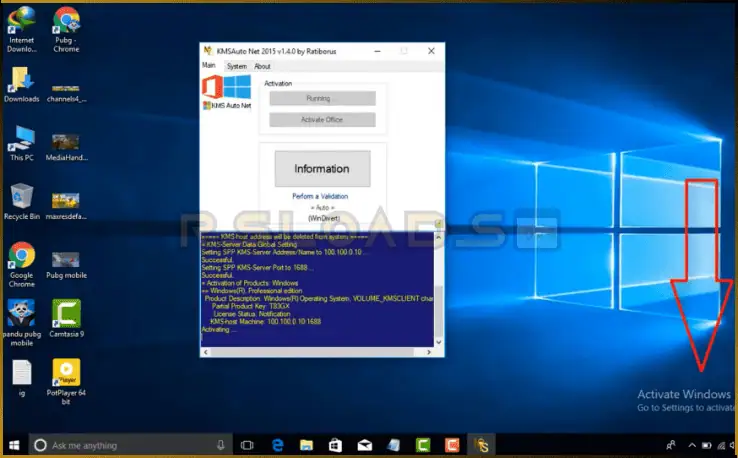
Task: Open Microsoft Store from taskbar
Action: 335,445
